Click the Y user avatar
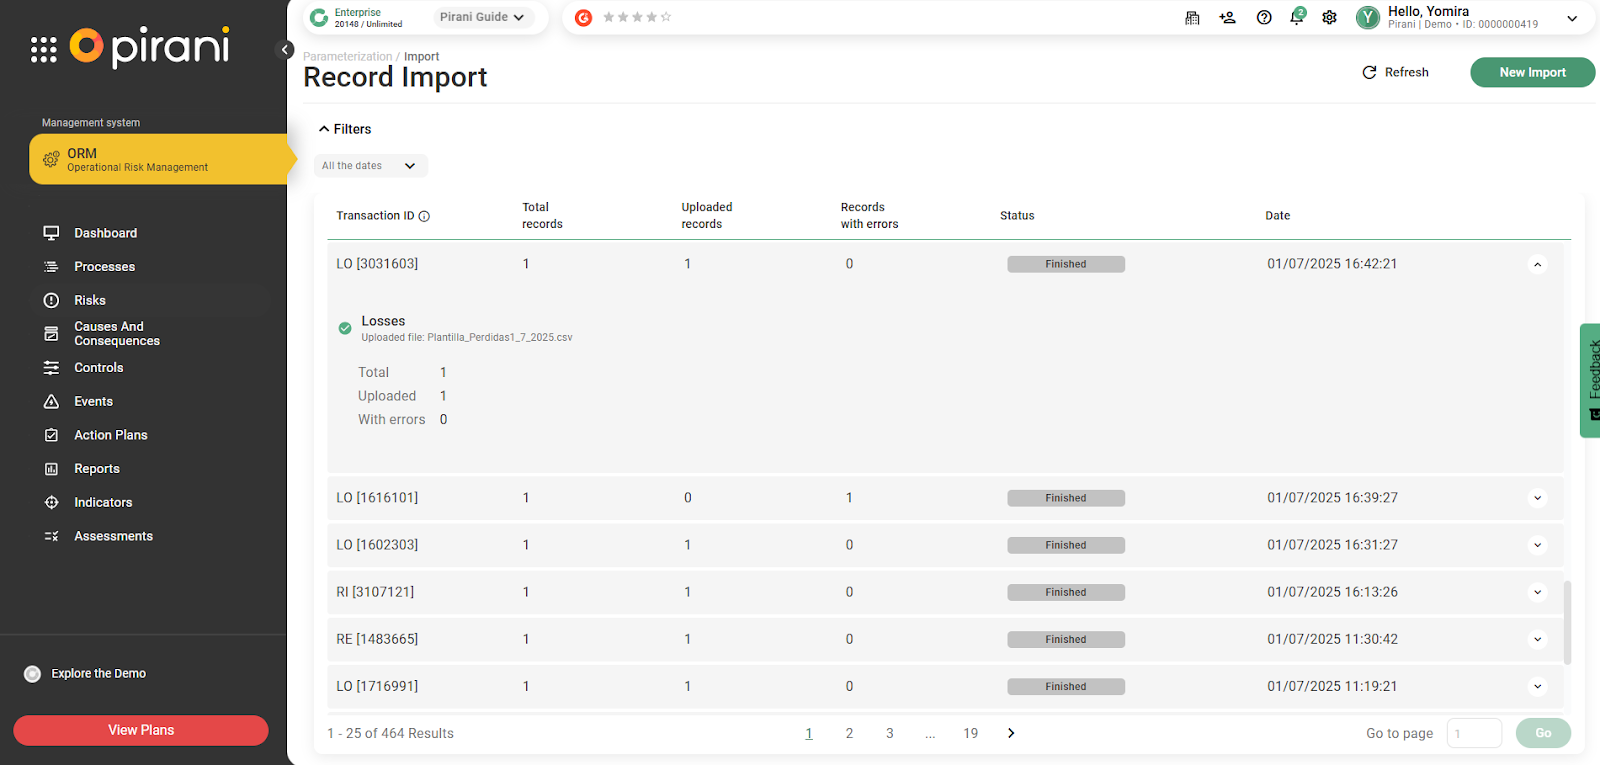The image size is (1600, 765). 1368,17
